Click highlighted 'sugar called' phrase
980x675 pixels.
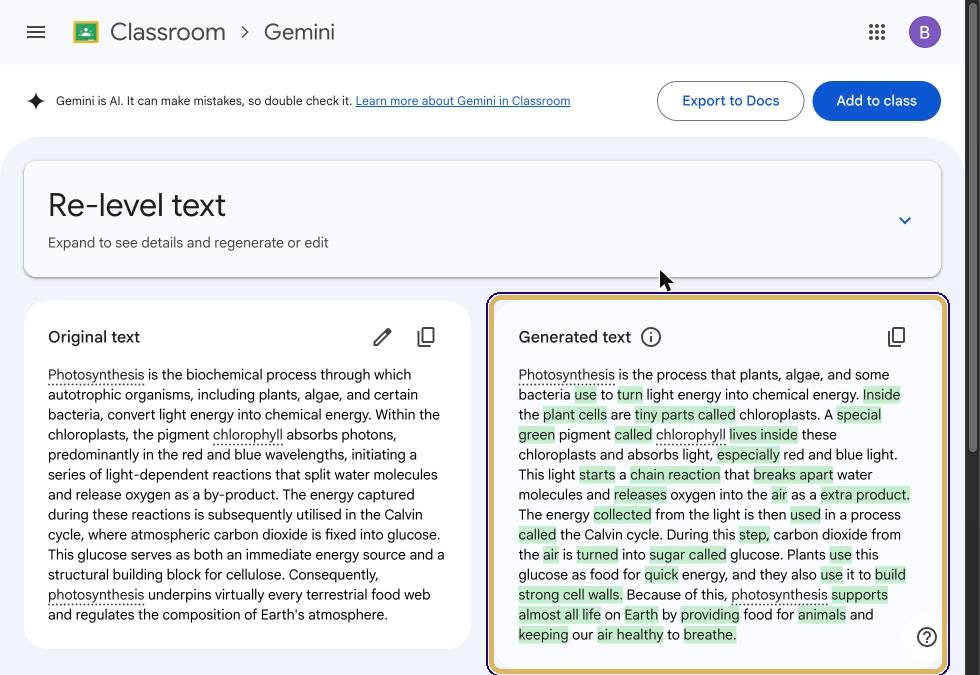pyautogui.click(x=688, y=554)
